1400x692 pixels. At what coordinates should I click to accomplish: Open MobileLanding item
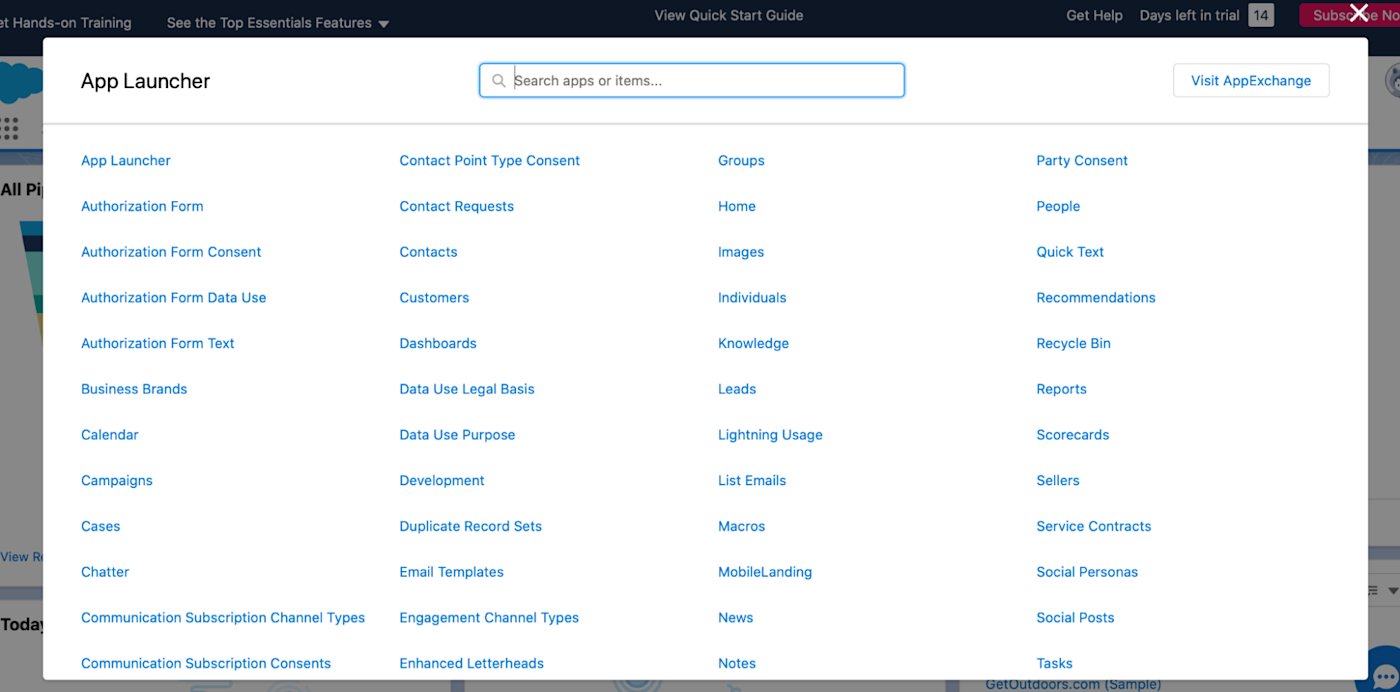(765, 572)
